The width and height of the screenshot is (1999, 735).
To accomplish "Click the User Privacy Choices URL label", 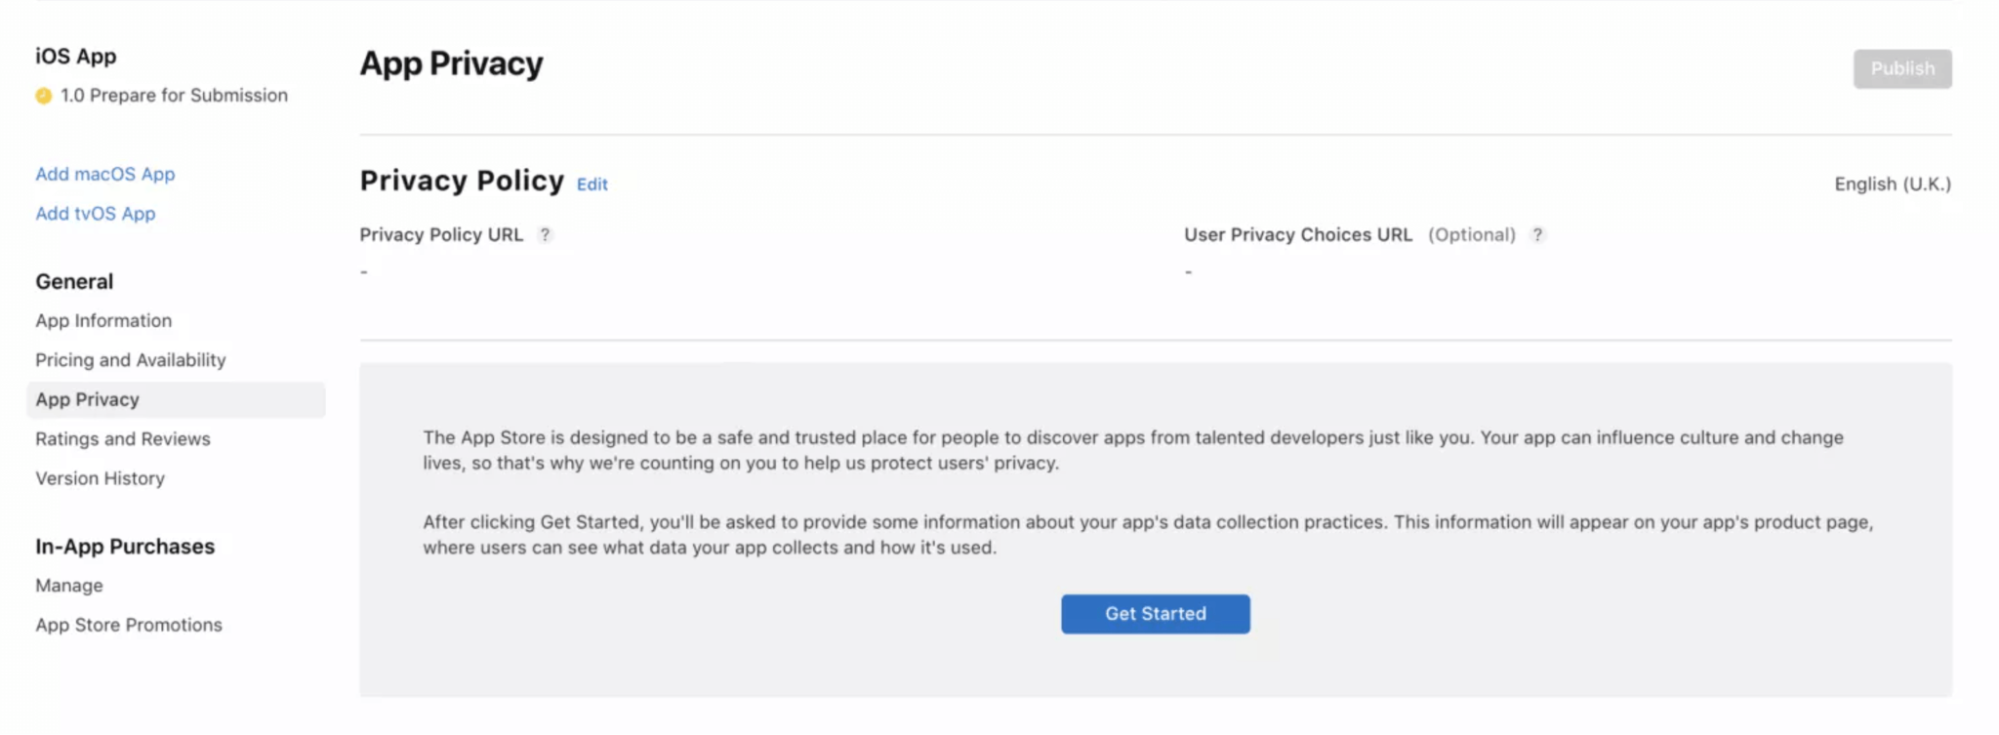I will tap(1298, 235).
